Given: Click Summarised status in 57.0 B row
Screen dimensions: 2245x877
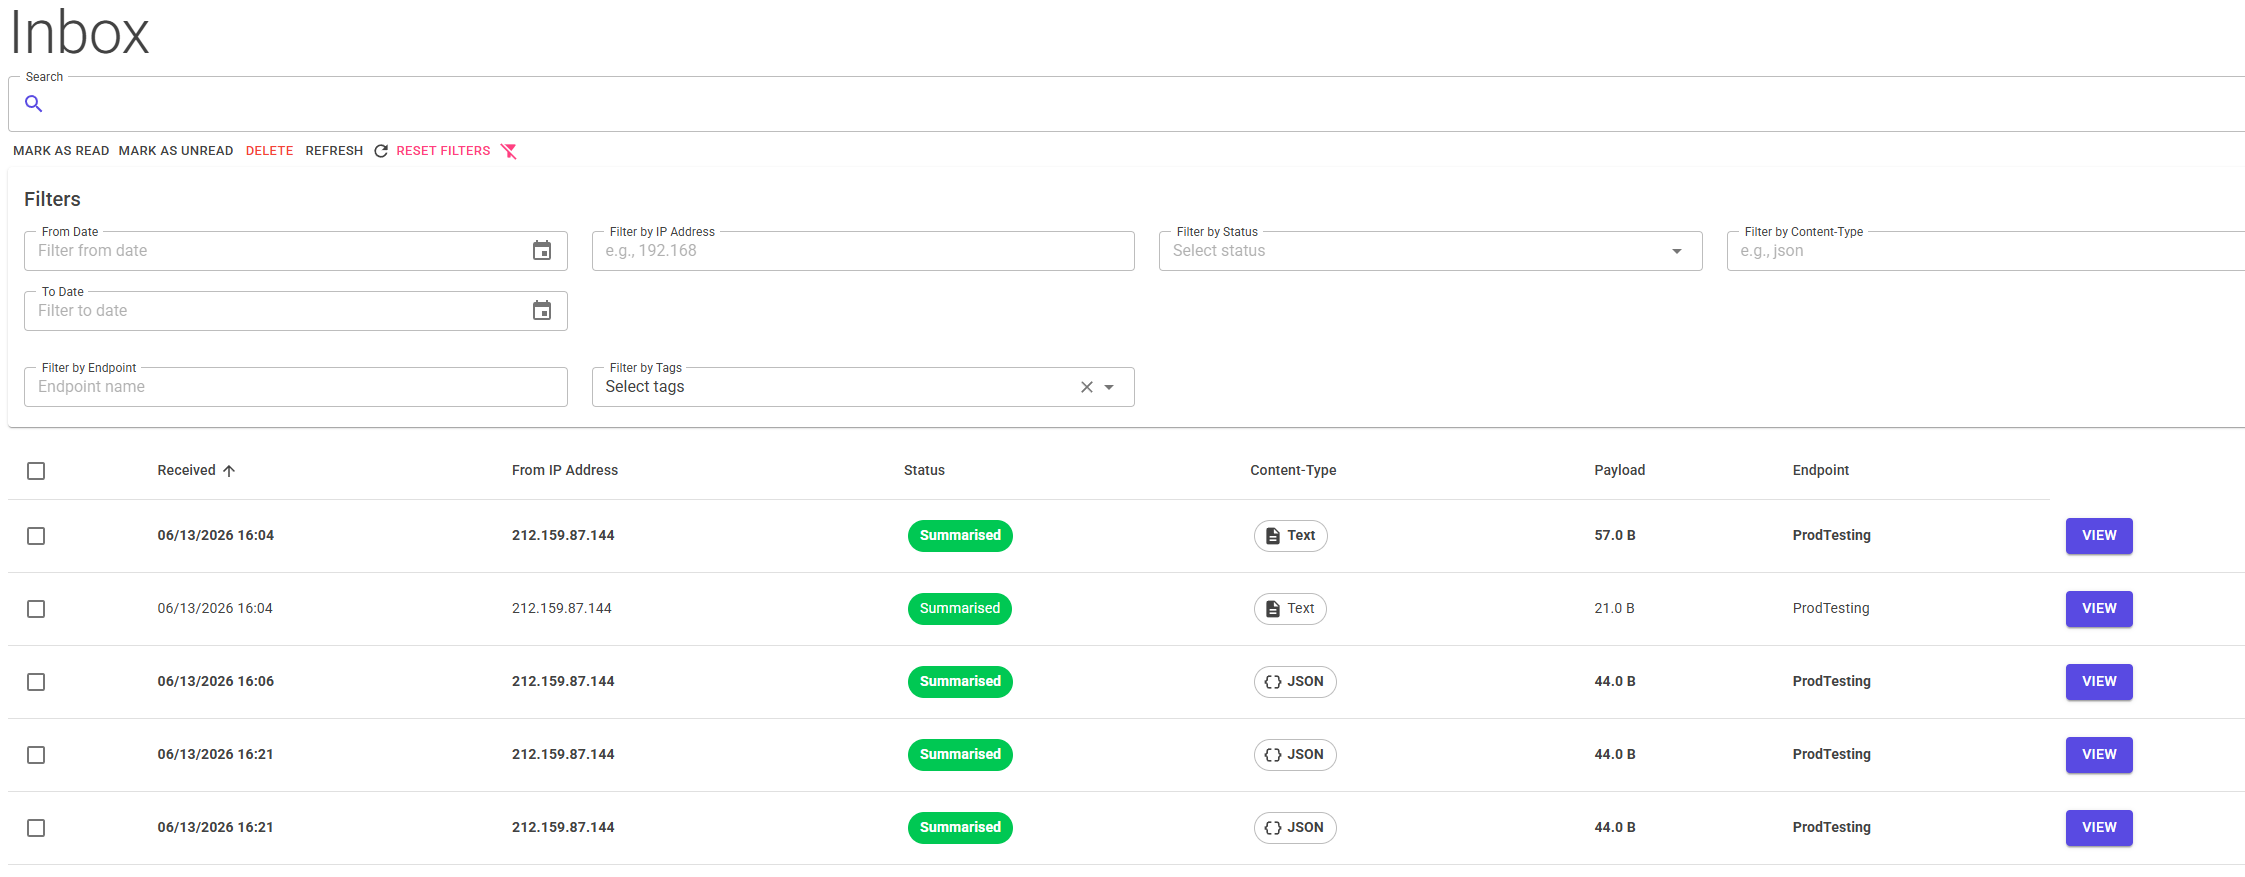Looking at the screenshot, I should [x=960, y=536].
